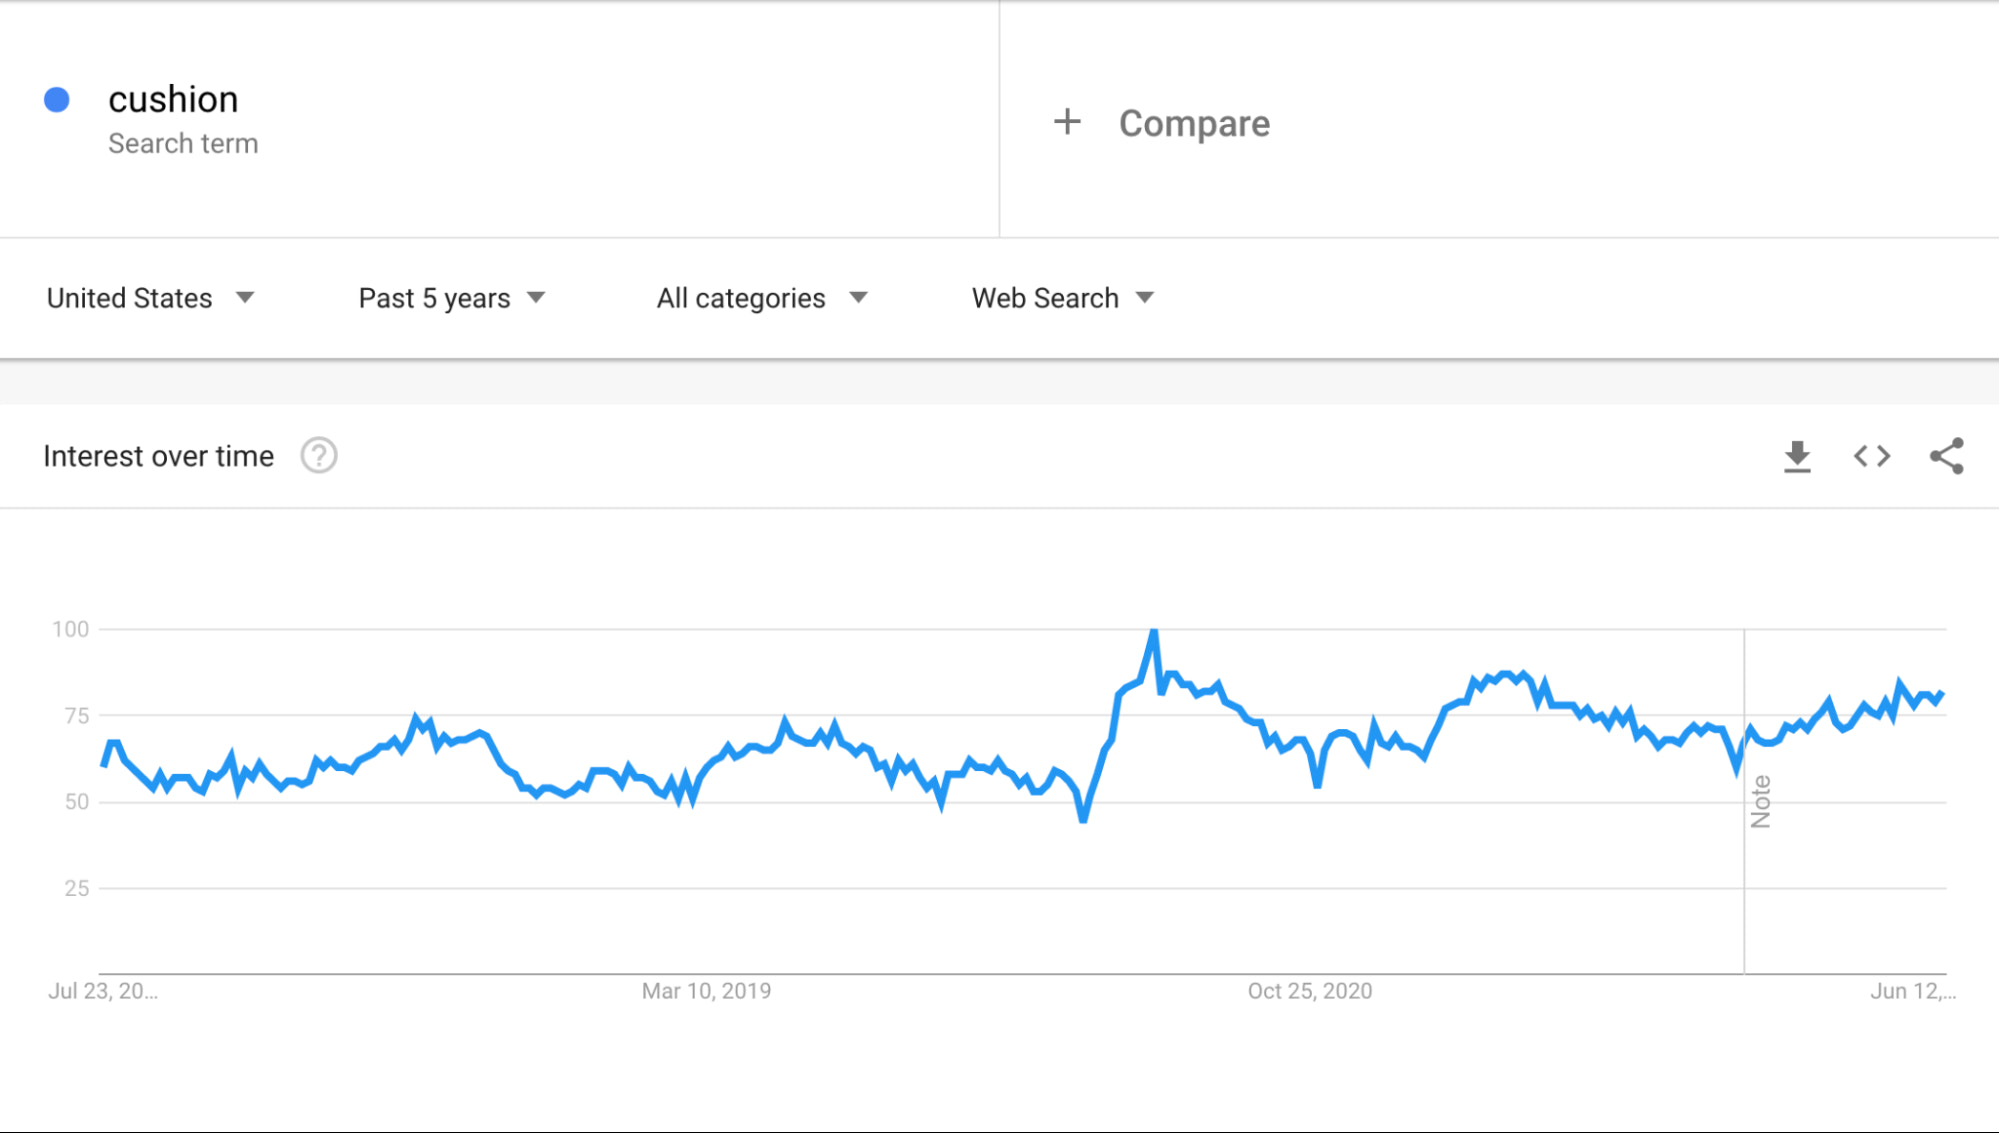Open the Interest over time help icon

pos(319,456)
